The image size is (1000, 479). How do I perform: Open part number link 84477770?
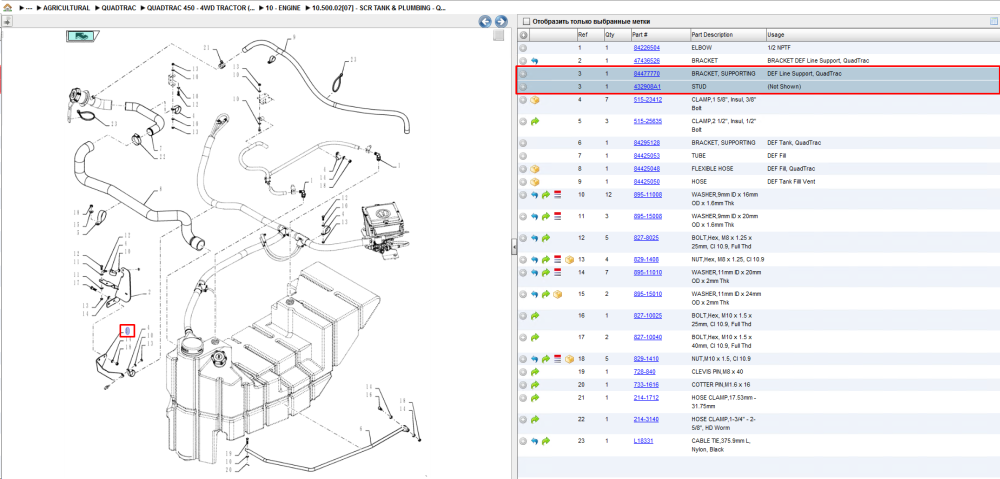click(x=646, y=74)
